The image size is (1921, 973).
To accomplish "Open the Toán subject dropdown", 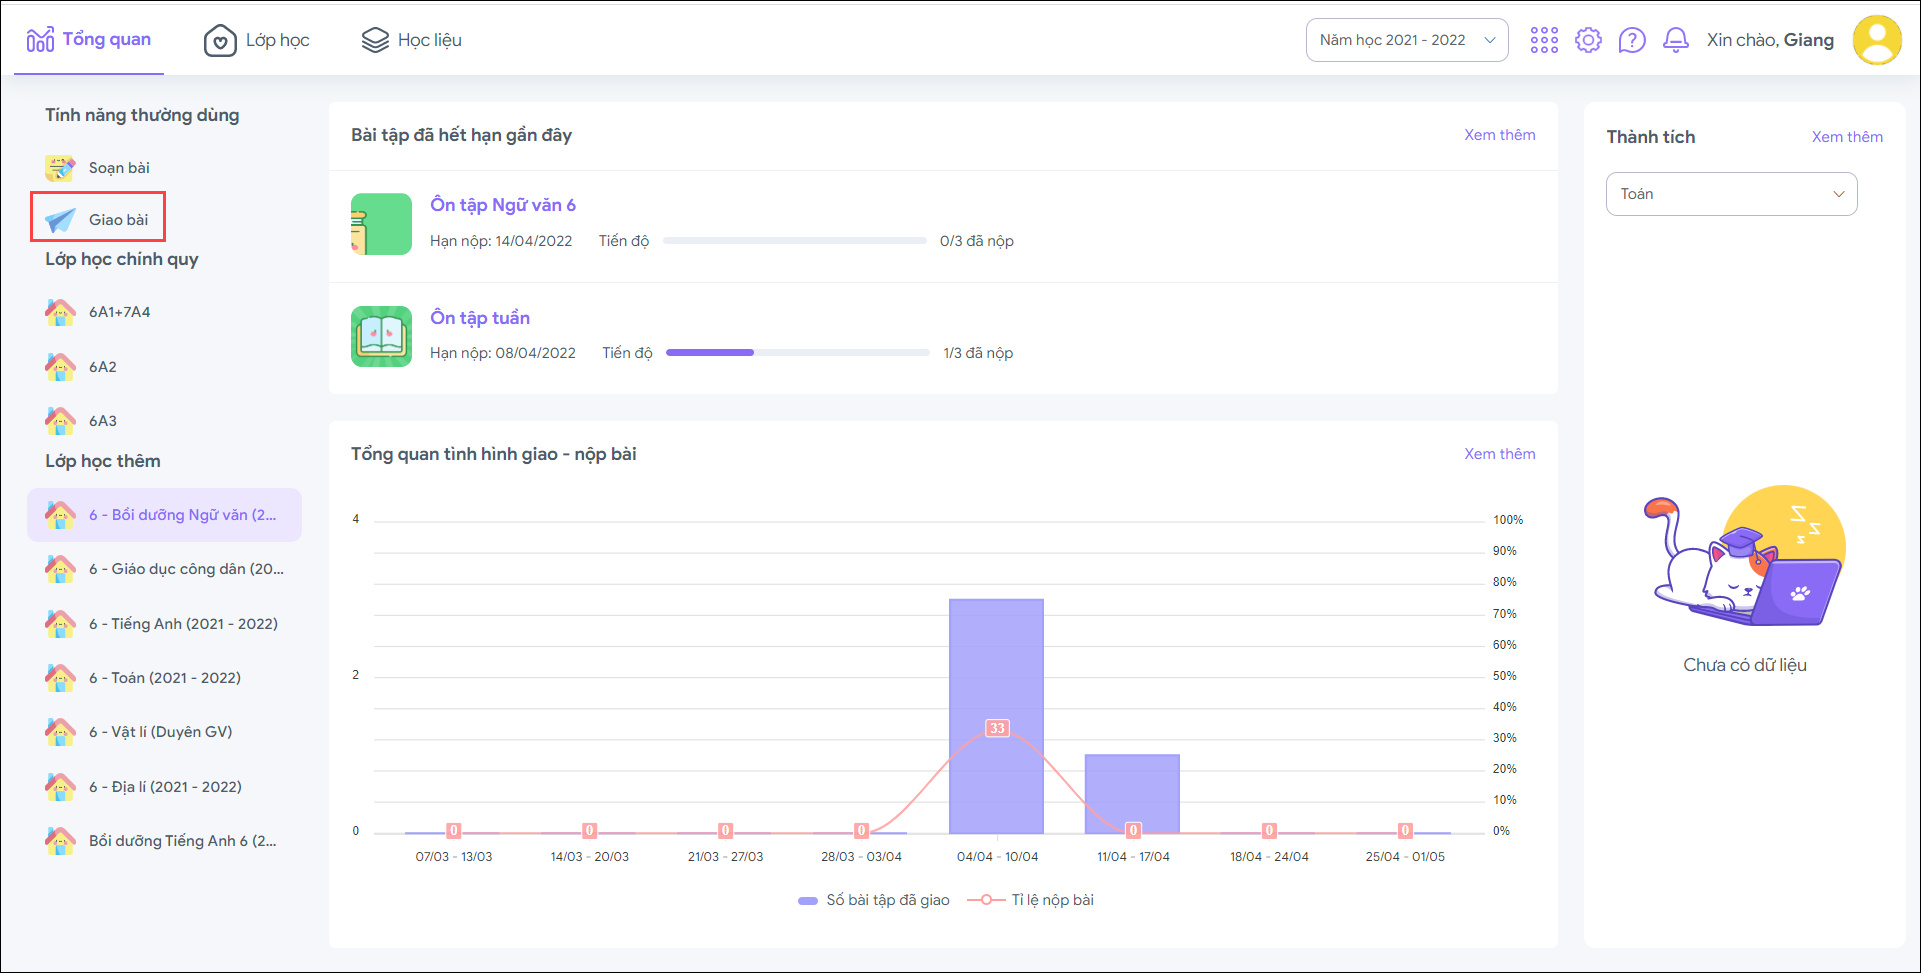I will pyautogui.click(x=1731, y=194).
